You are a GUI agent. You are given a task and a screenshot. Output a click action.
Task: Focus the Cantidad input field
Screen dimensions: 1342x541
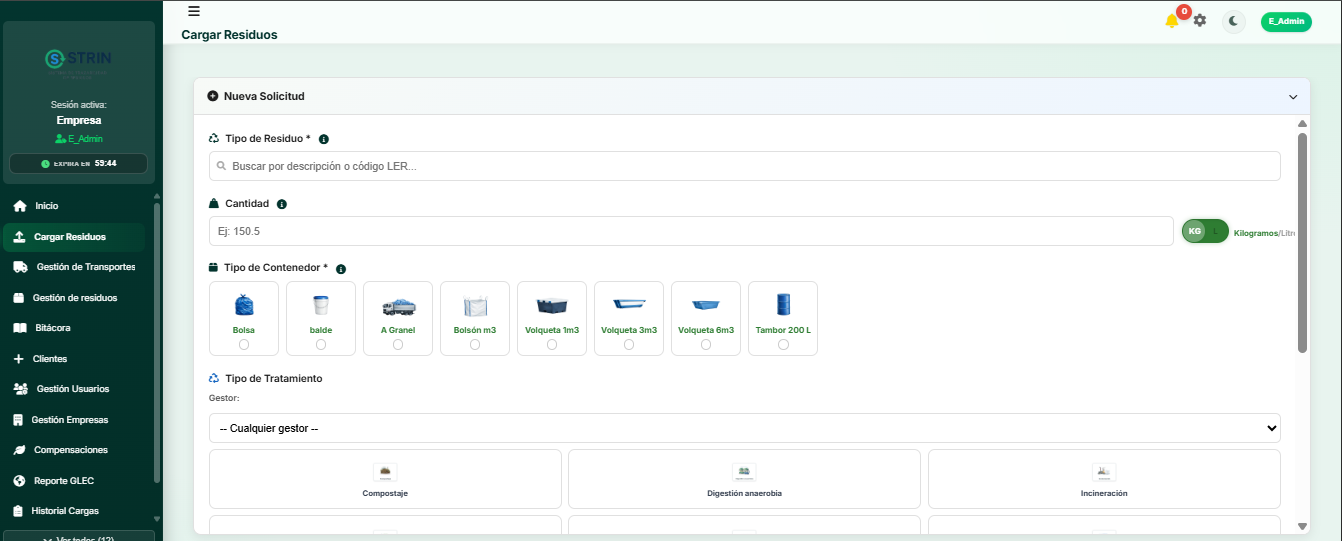691,231
